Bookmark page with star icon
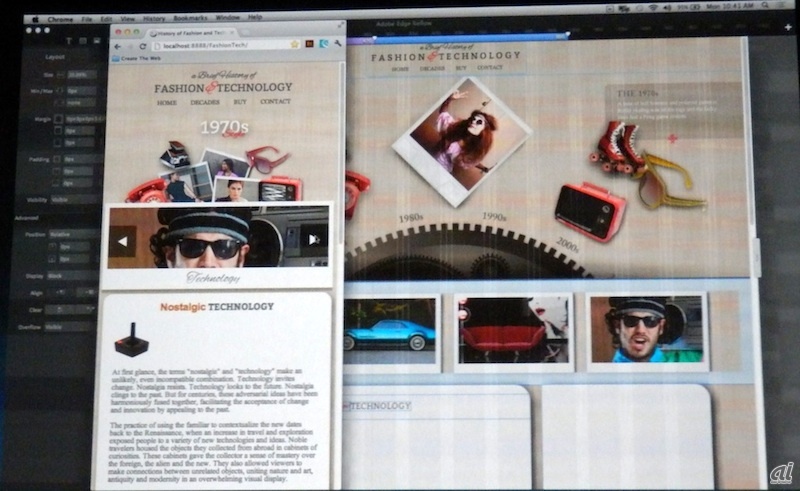This screenshot has height=491, width=800. pyautogui.click(x=294, y=44)
